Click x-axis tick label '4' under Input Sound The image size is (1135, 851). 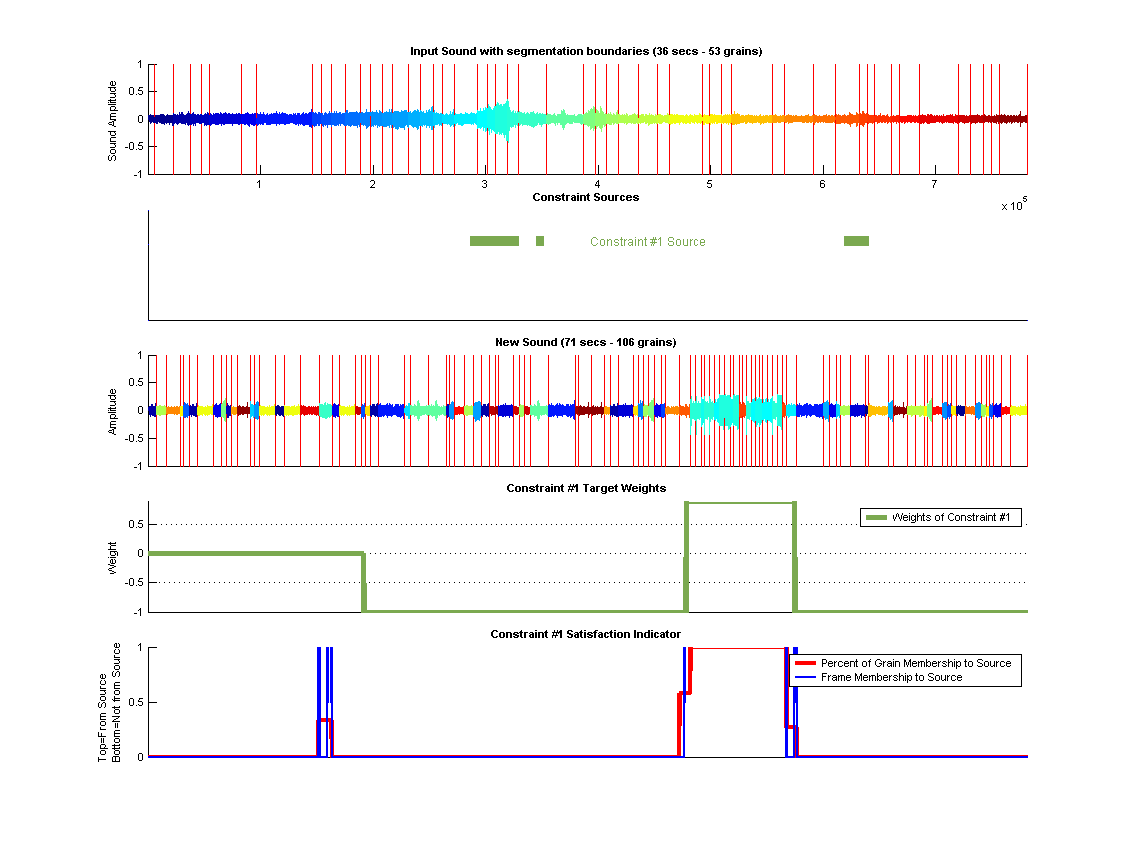point(597,184)
